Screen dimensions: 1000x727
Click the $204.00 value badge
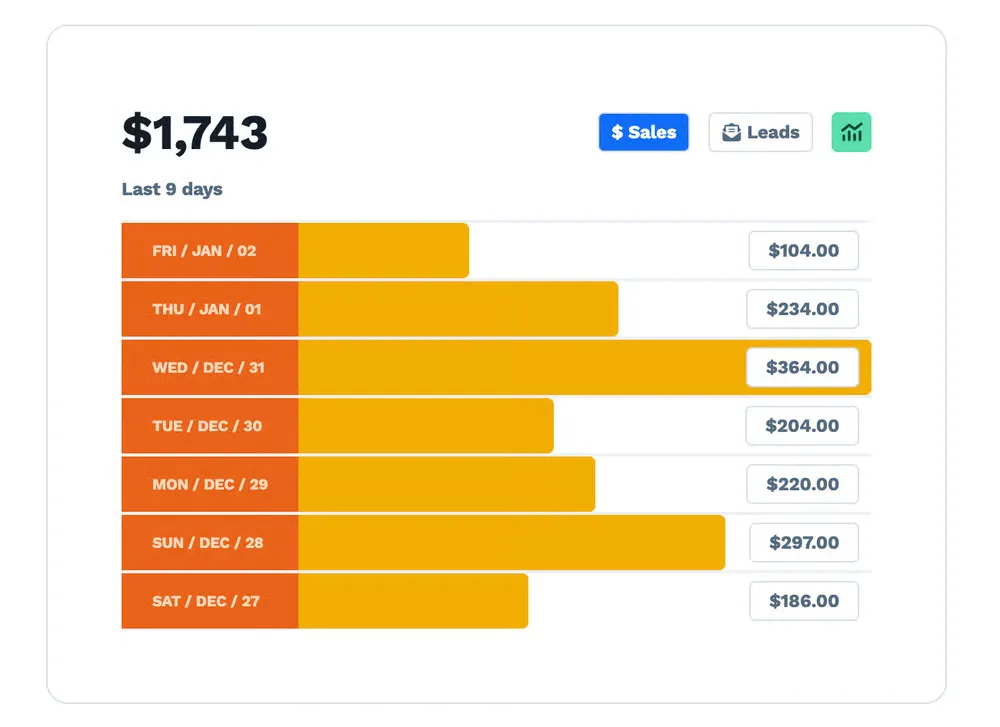802,426
